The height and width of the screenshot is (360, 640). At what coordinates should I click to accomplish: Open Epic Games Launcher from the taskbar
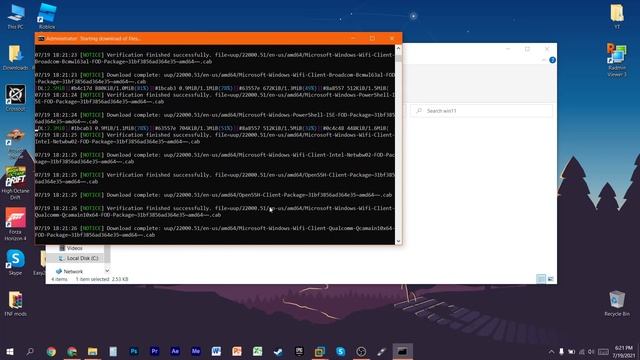(299, 351)
